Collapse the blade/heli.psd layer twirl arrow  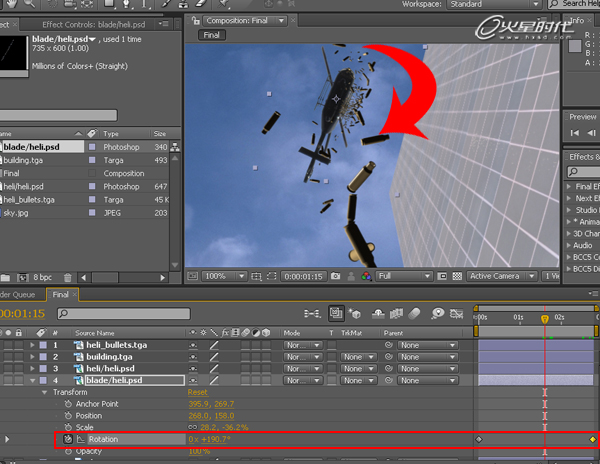point(32,381)
